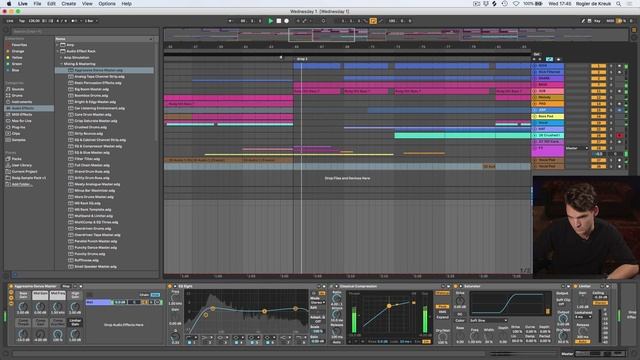Toggle EQ Eight device activator

pyautogui.click(x=171, y=287)
